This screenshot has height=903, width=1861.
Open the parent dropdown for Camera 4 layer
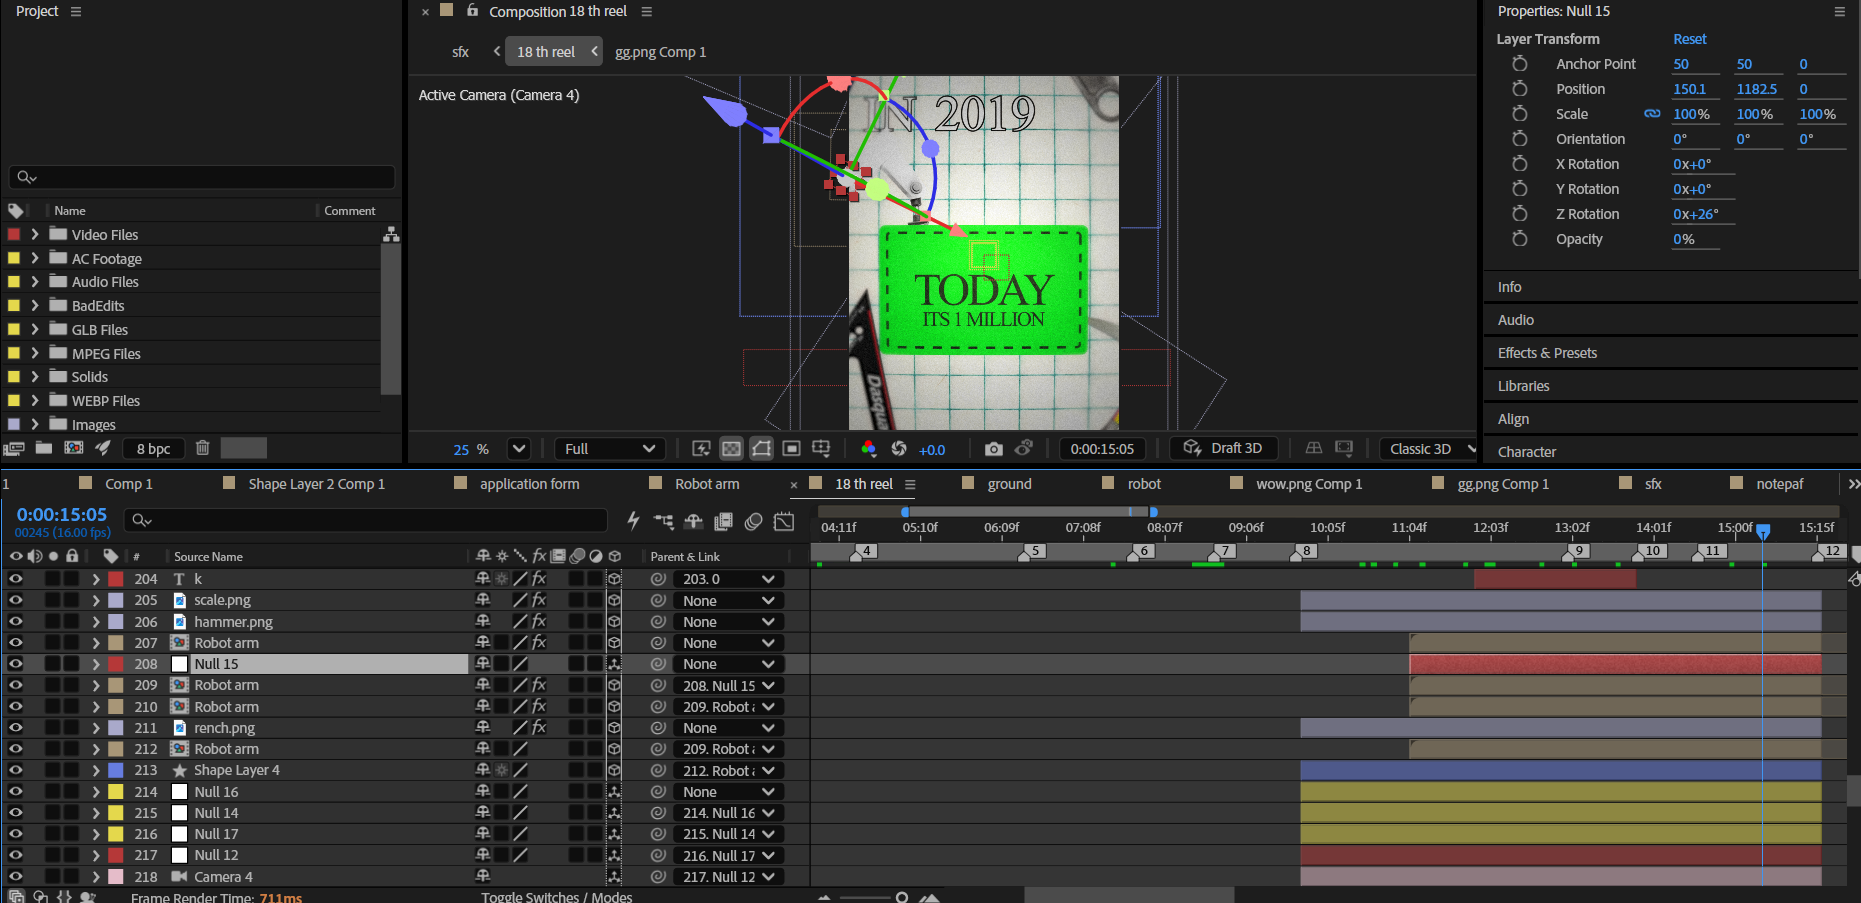coord(729,877)
